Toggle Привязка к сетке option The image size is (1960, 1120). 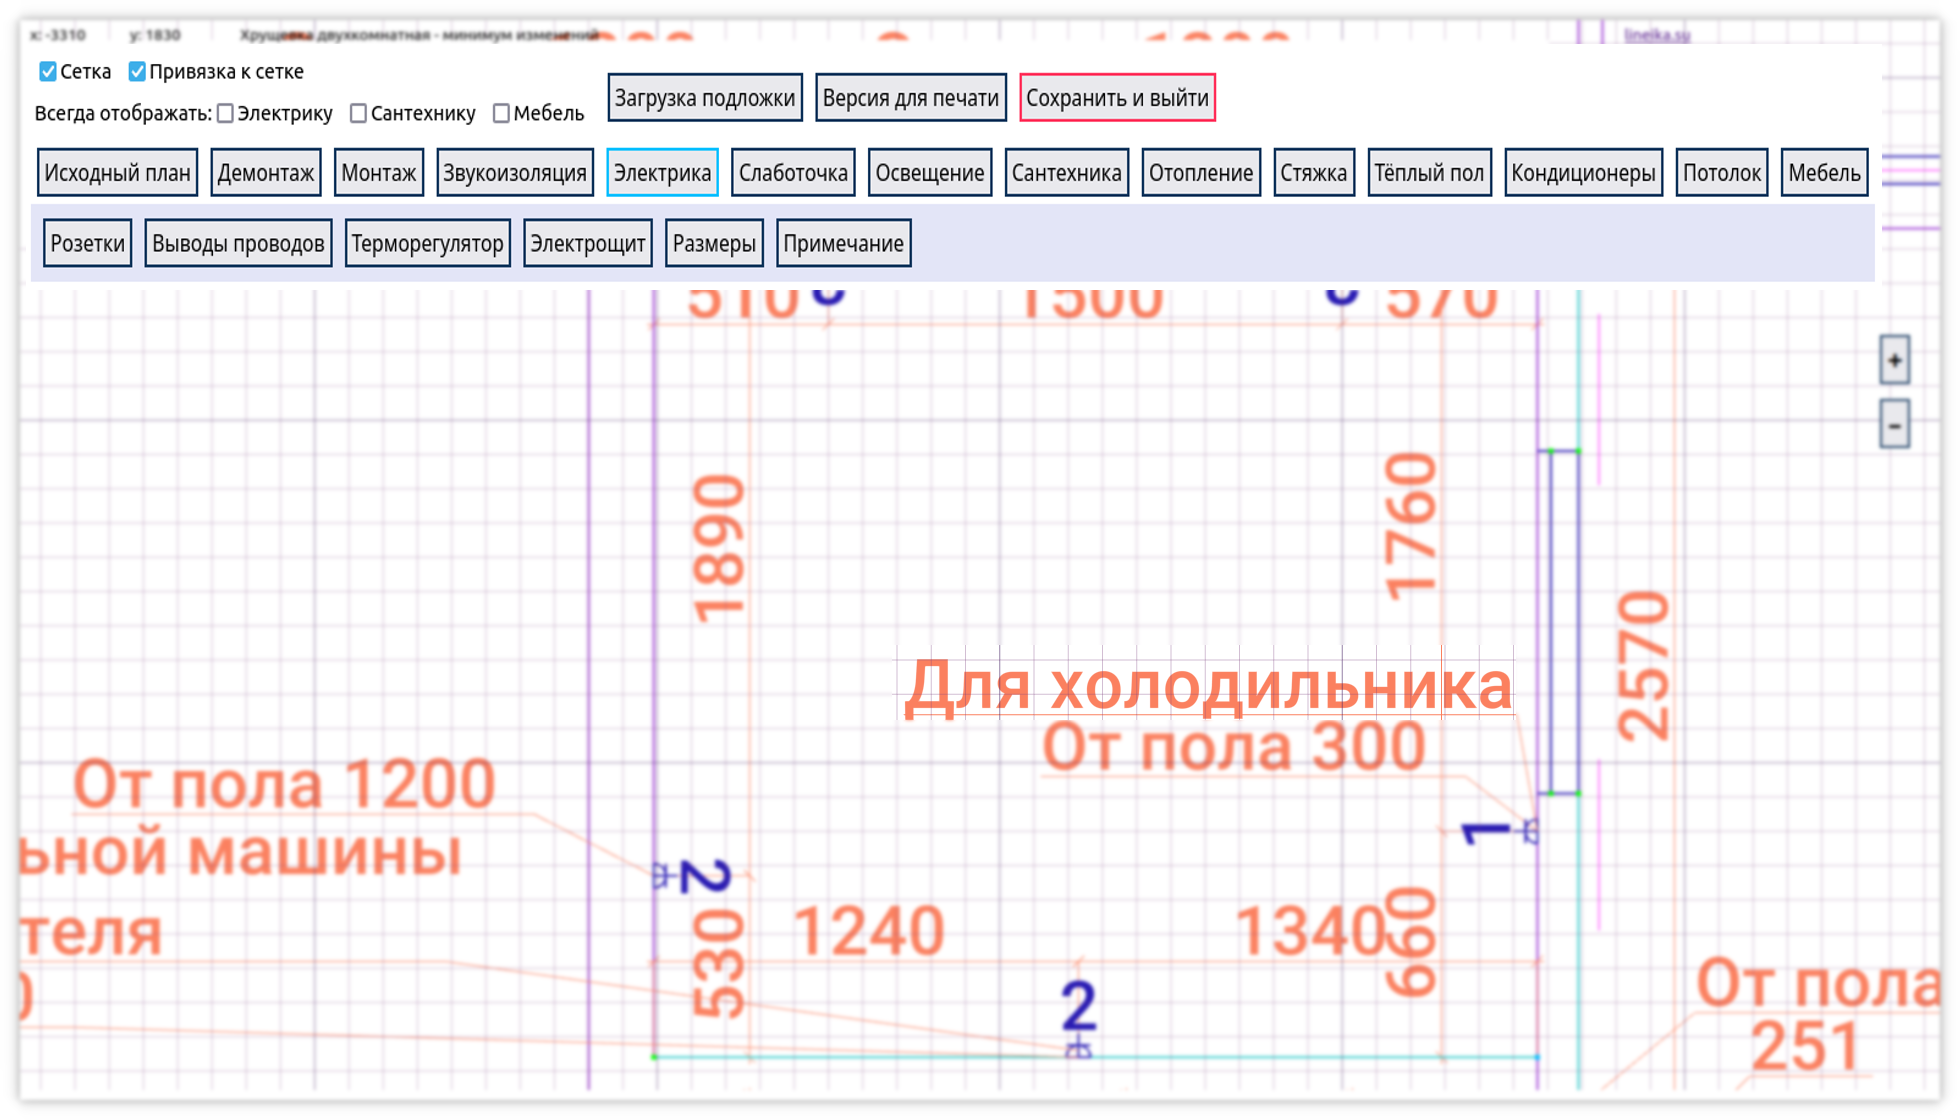[136, 71]
